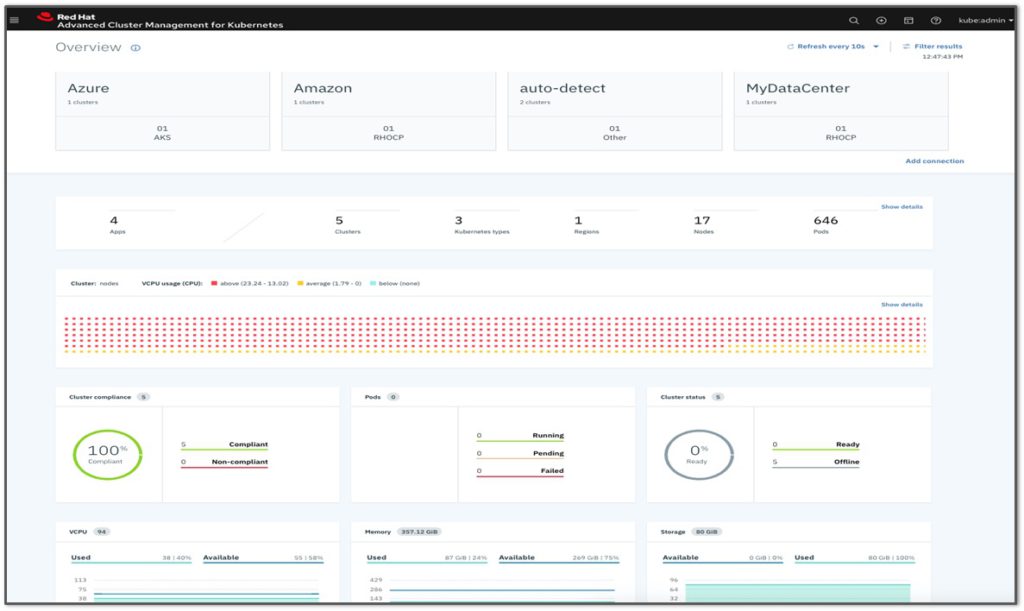1024x611 pixels.
Task: Open the kube:admin user dropdown
Action: pos(985,20)
